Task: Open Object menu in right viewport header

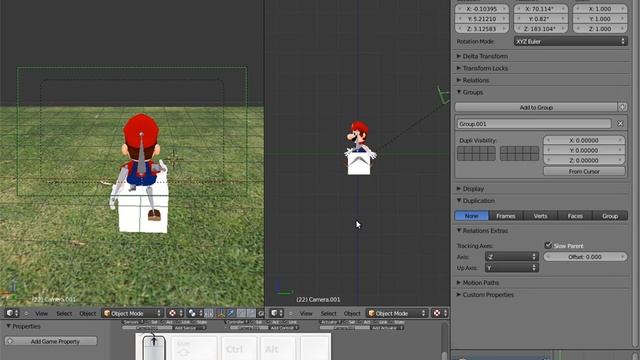Action: click(x=352, y=313)
